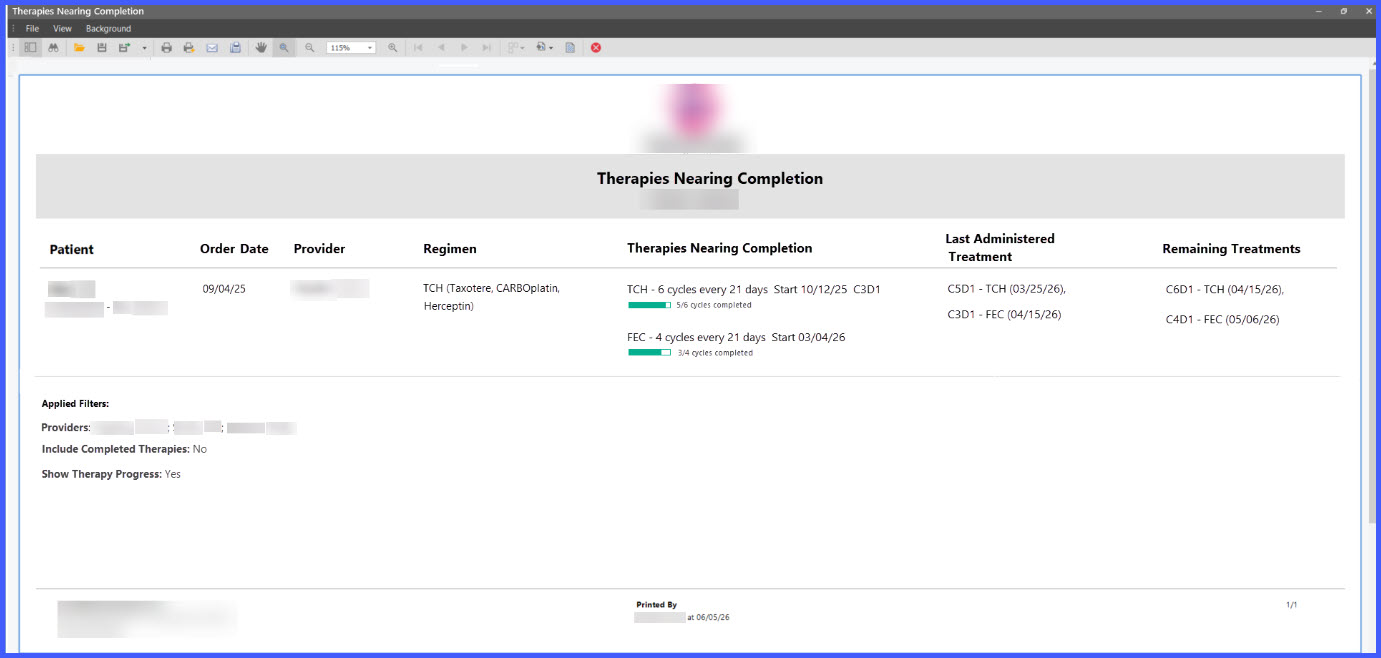Open the 115% zoom level dropdown
The height and width of the screenshot is (658, 1381).
point(369,48)
